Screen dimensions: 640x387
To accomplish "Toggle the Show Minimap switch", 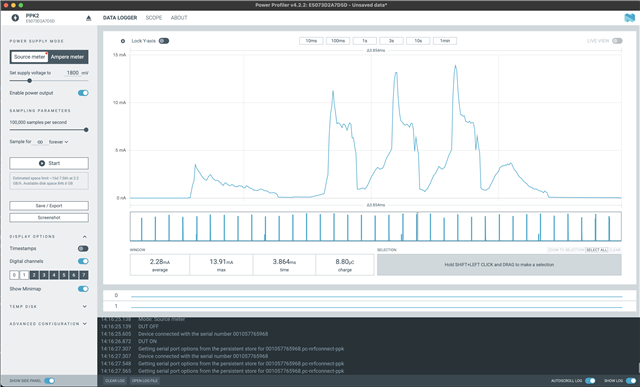I will (x=83, y=289).
